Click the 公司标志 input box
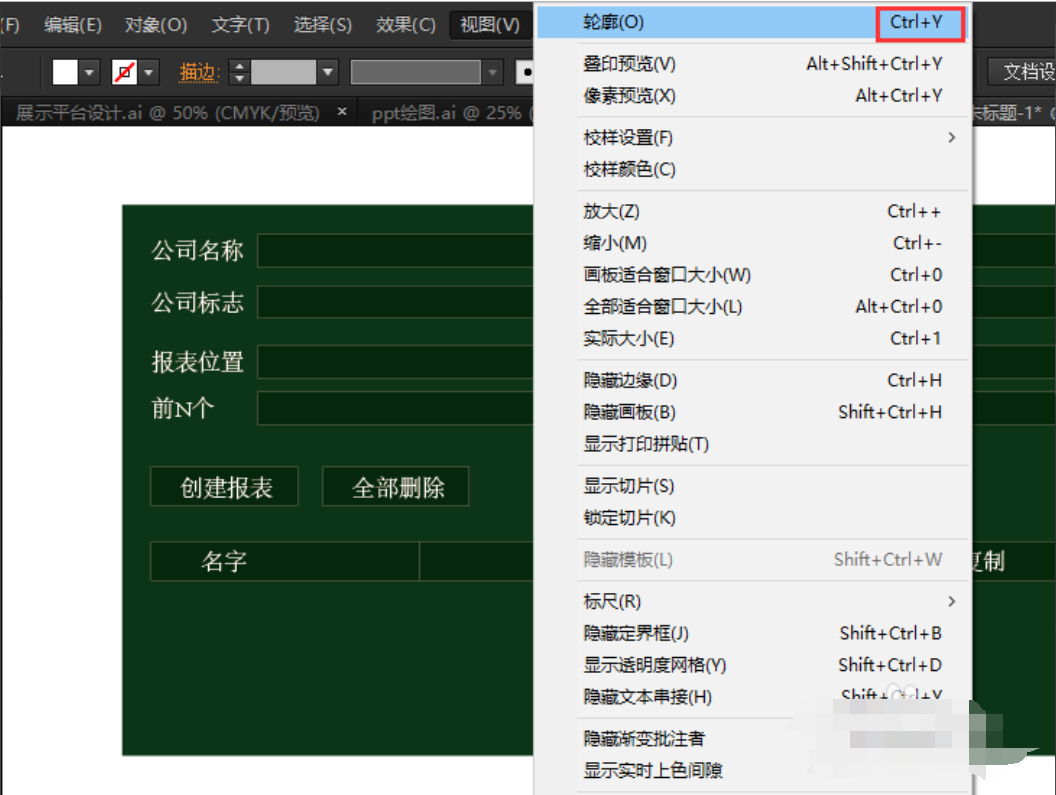The height and width of the screenshot is (795, 1056). [395, 302]
